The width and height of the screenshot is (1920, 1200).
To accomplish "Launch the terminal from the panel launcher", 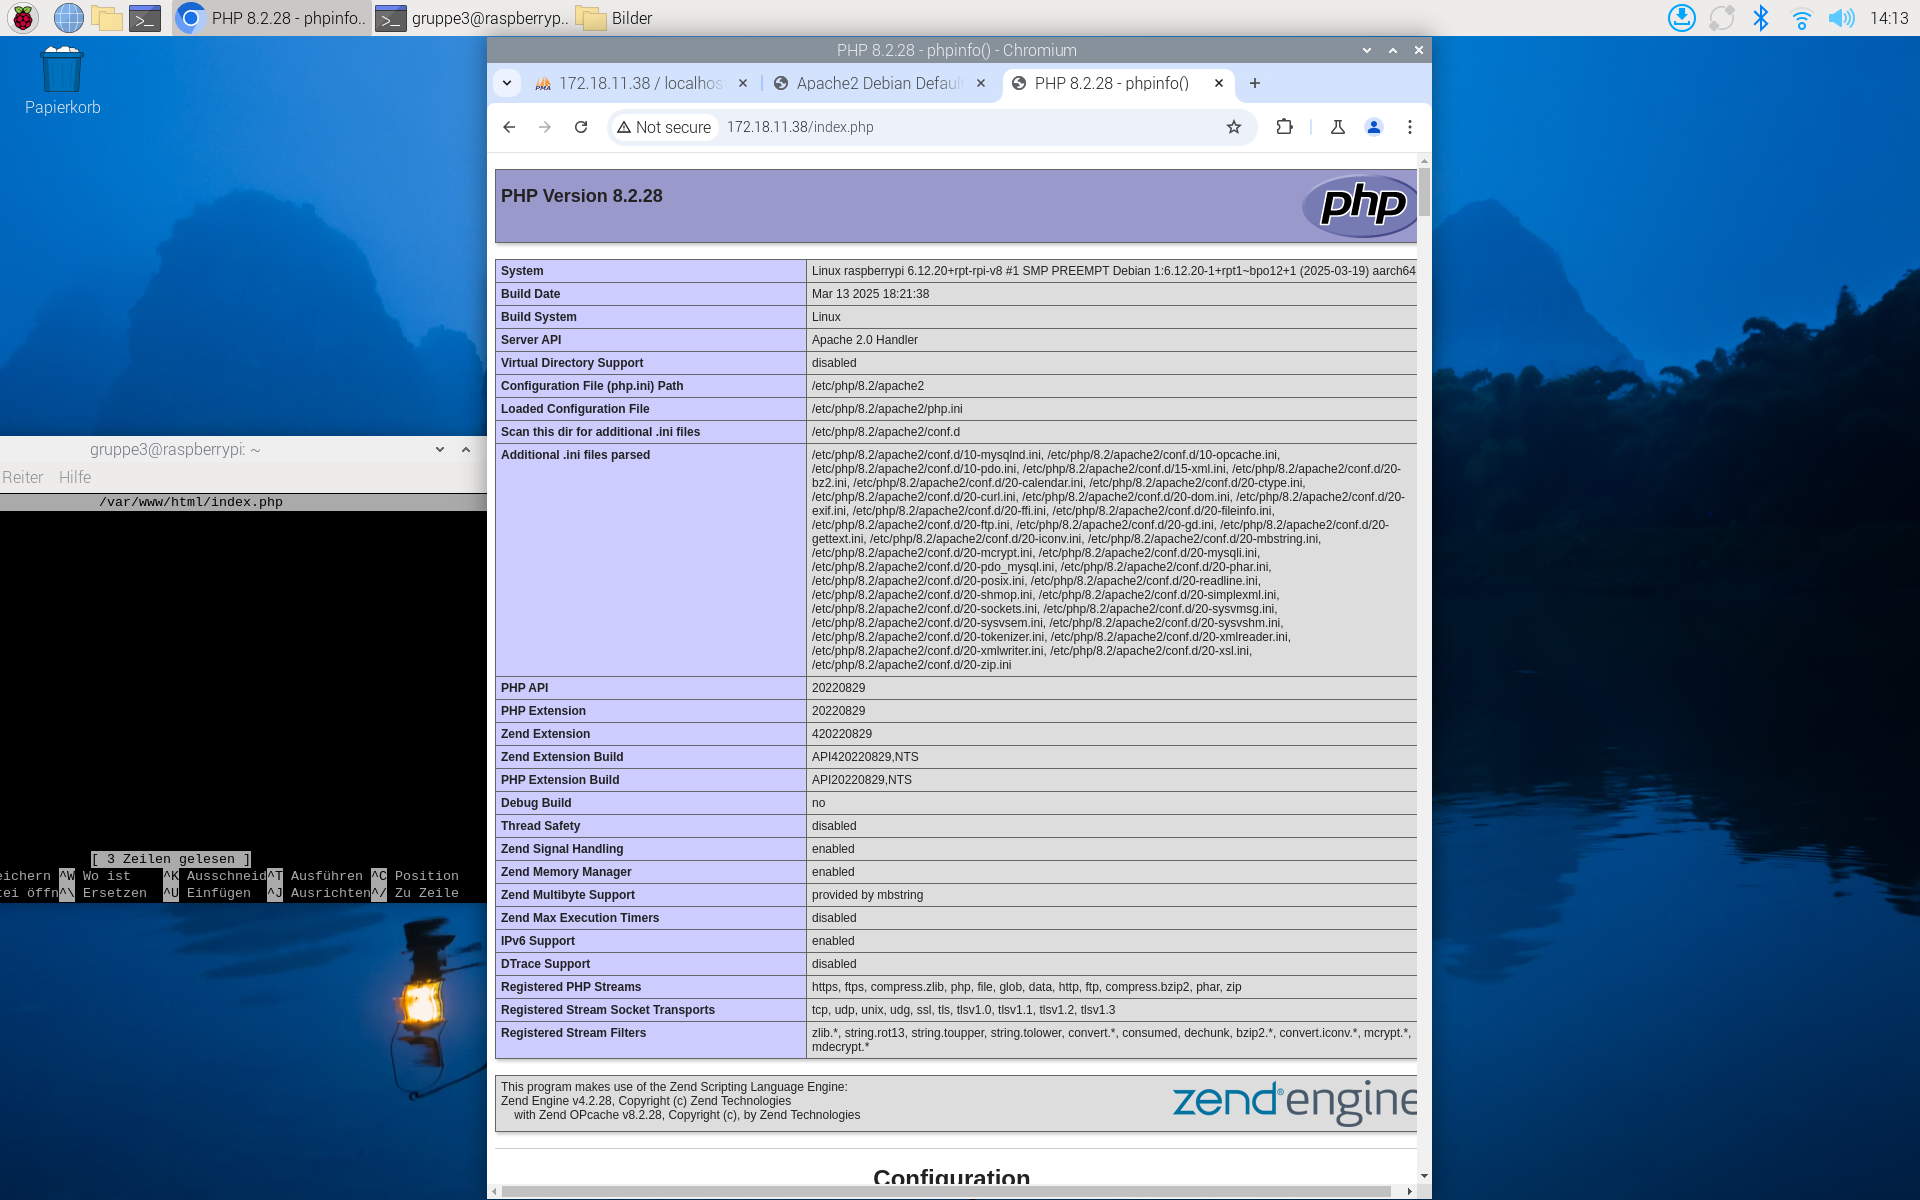I will tap(145, 18).
